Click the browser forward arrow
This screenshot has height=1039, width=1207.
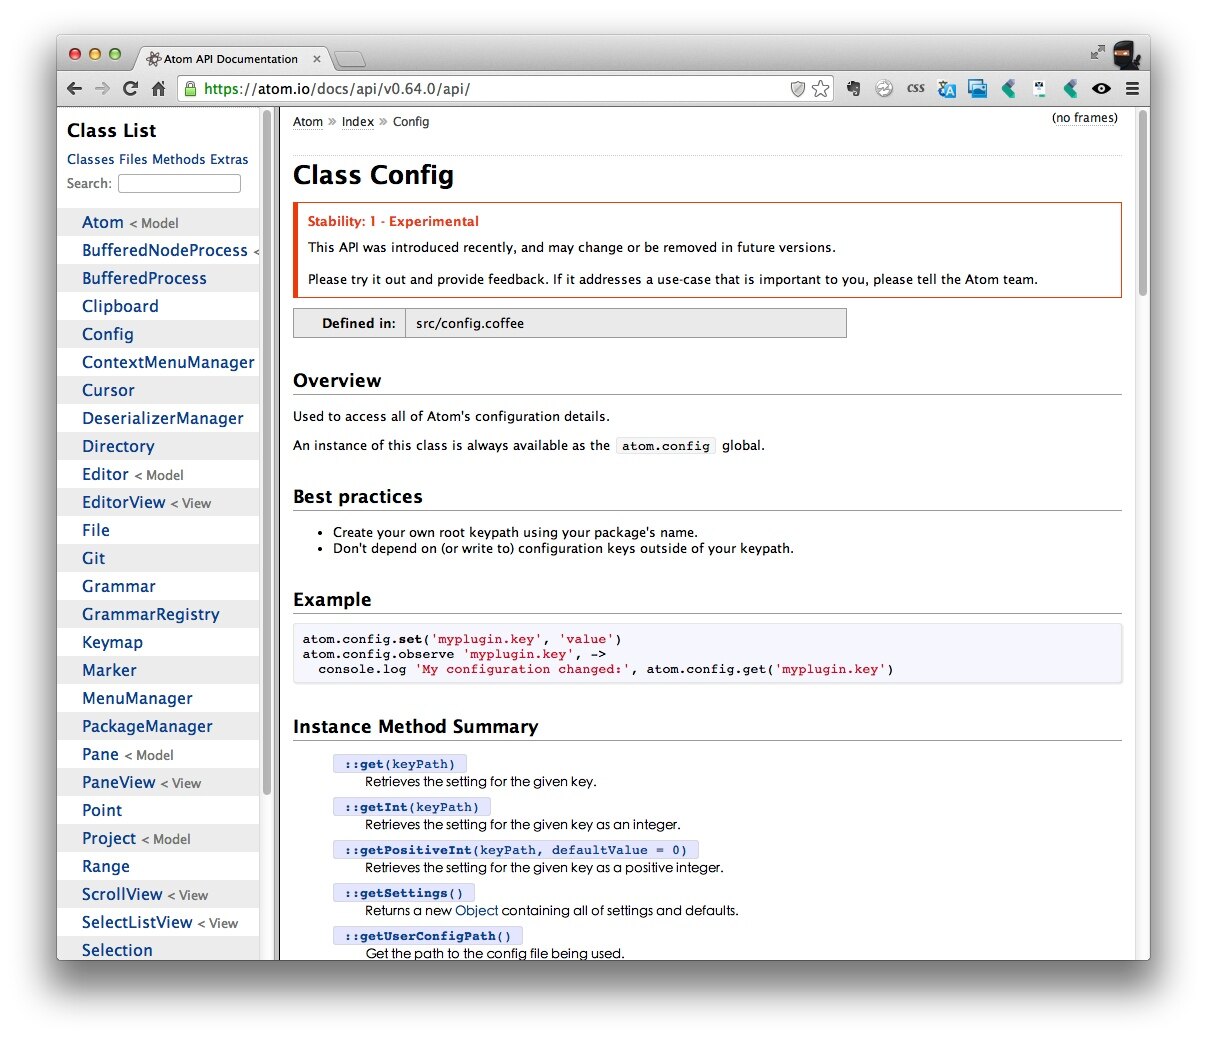pos(102,88)
